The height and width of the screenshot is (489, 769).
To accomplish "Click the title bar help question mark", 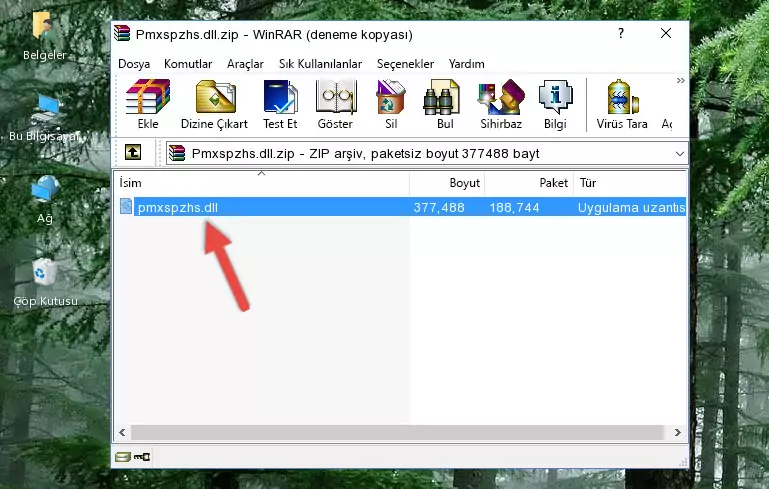I will pyautogui.click(x=621, y=33).
